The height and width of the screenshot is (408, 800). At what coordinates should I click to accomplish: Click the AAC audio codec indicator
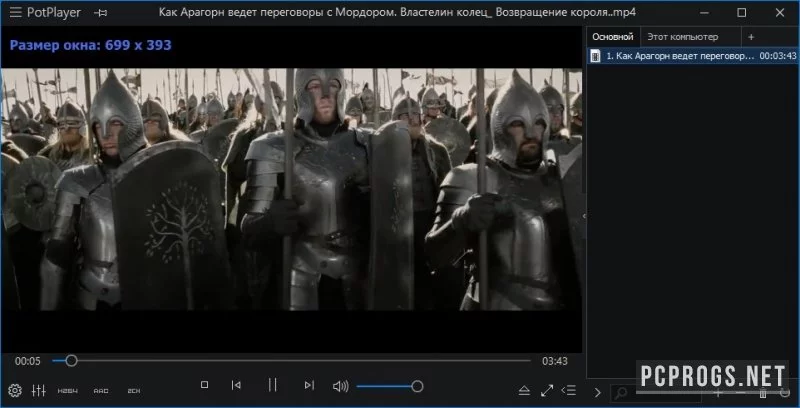101,391
